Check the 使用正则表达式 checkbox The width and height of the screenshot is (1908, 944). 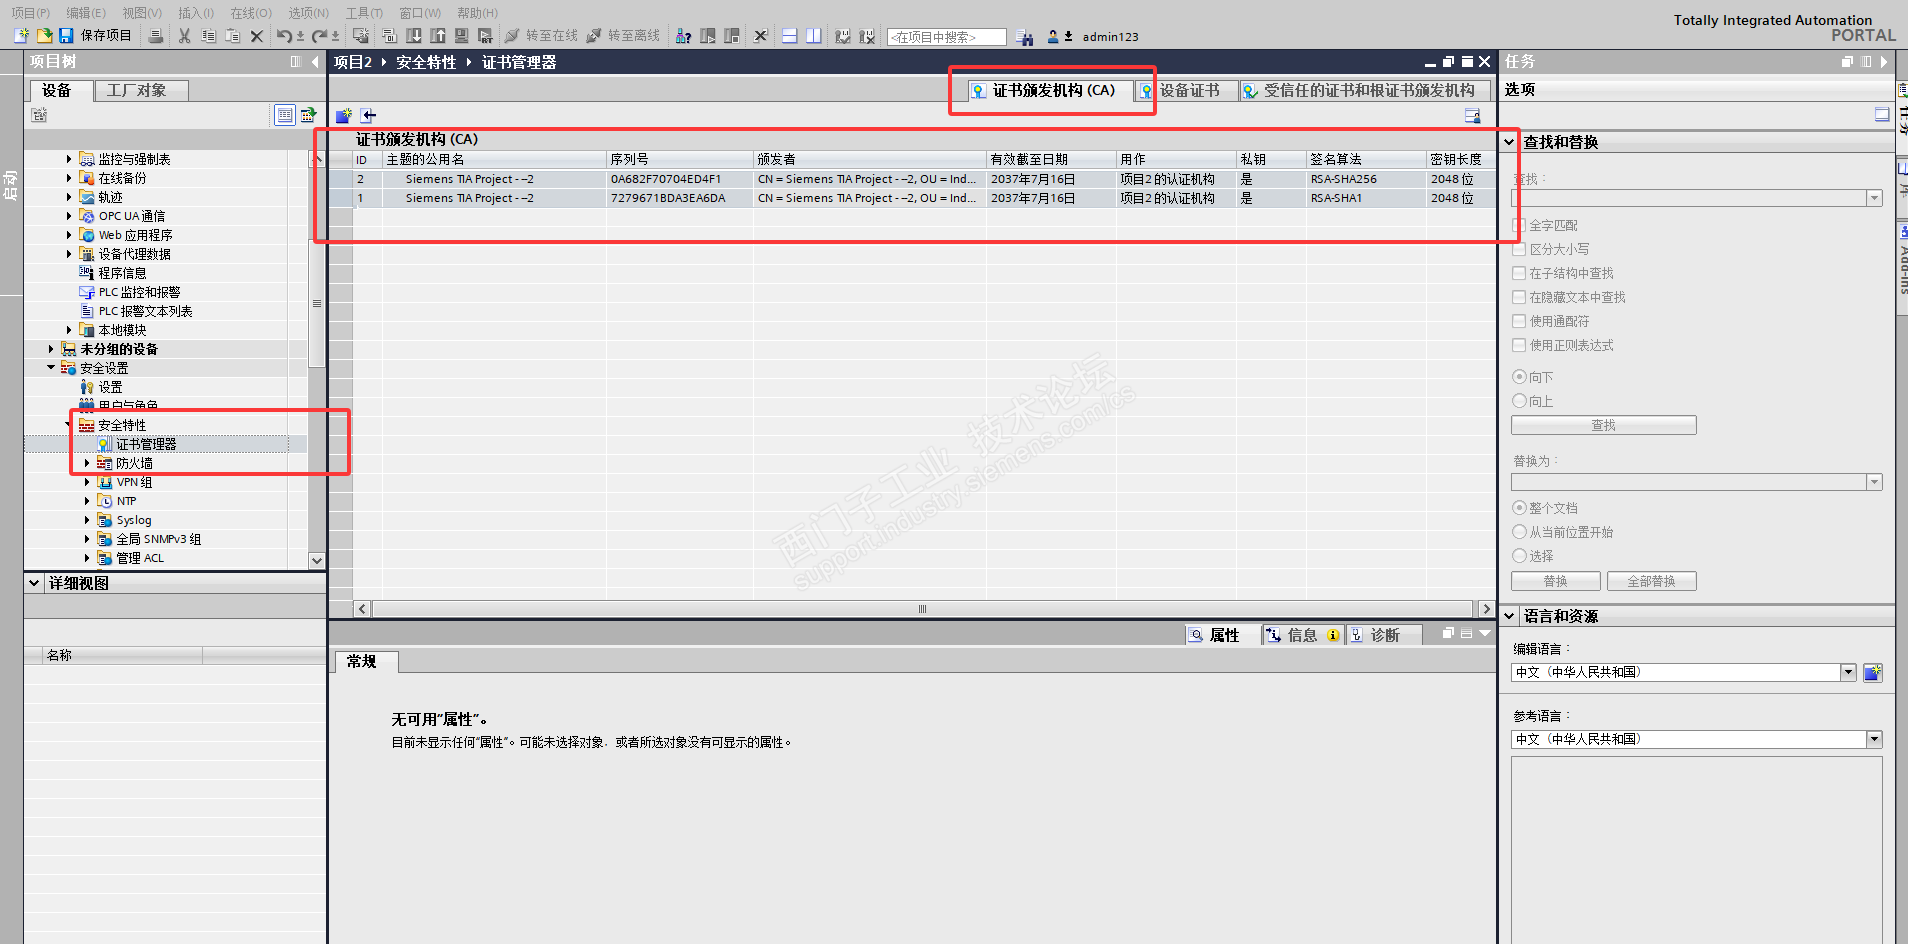1519,345
